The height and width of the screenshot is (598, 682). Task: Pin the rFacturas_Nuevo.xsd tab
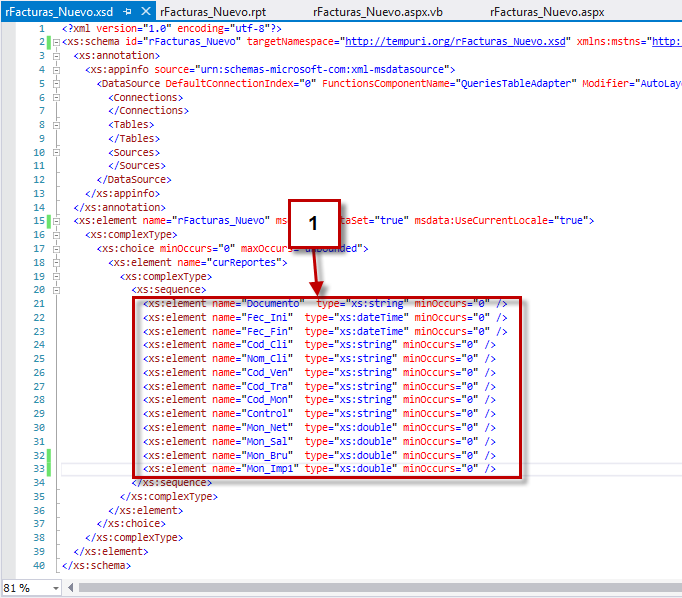tap(127, 11)
